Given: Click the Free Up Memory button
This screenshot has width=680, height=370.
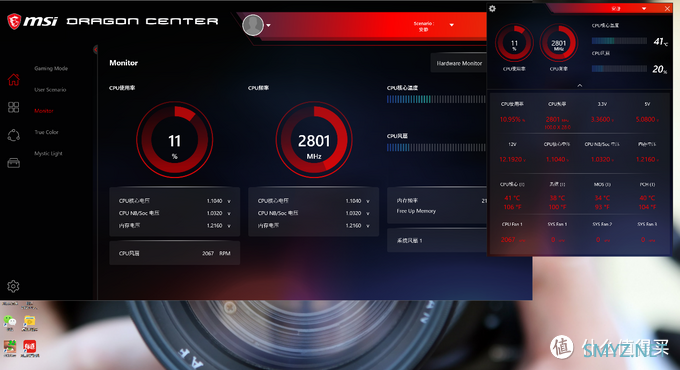Looking at the screenshot, I should click(x=416, y=211).
